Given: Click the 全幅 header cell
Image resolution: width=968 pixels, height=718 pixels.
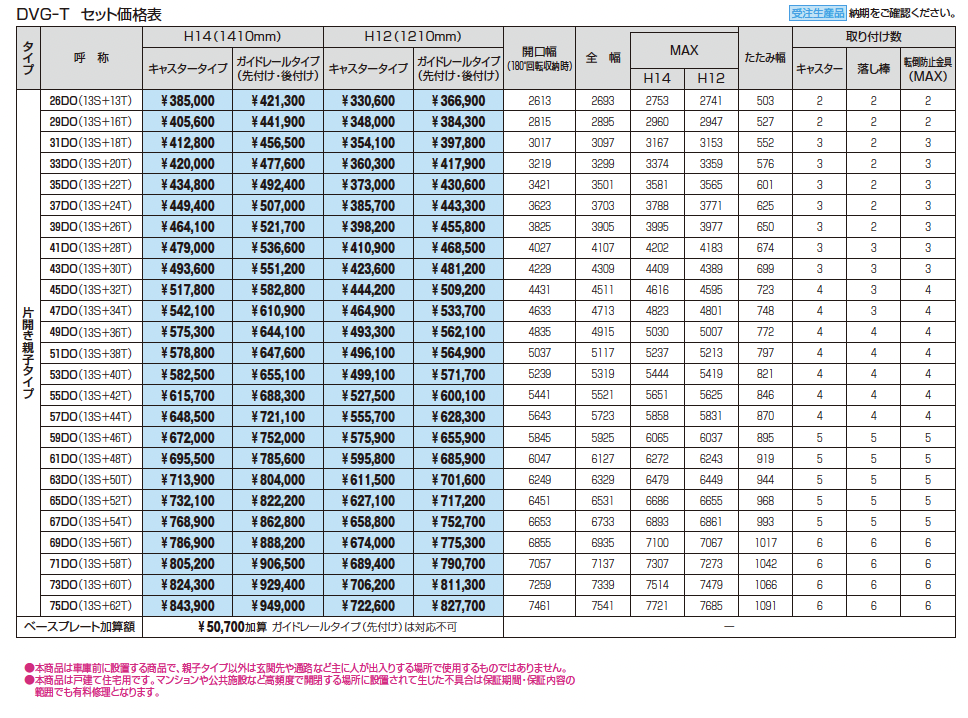Looking at the screenshot, I should 603,58.
